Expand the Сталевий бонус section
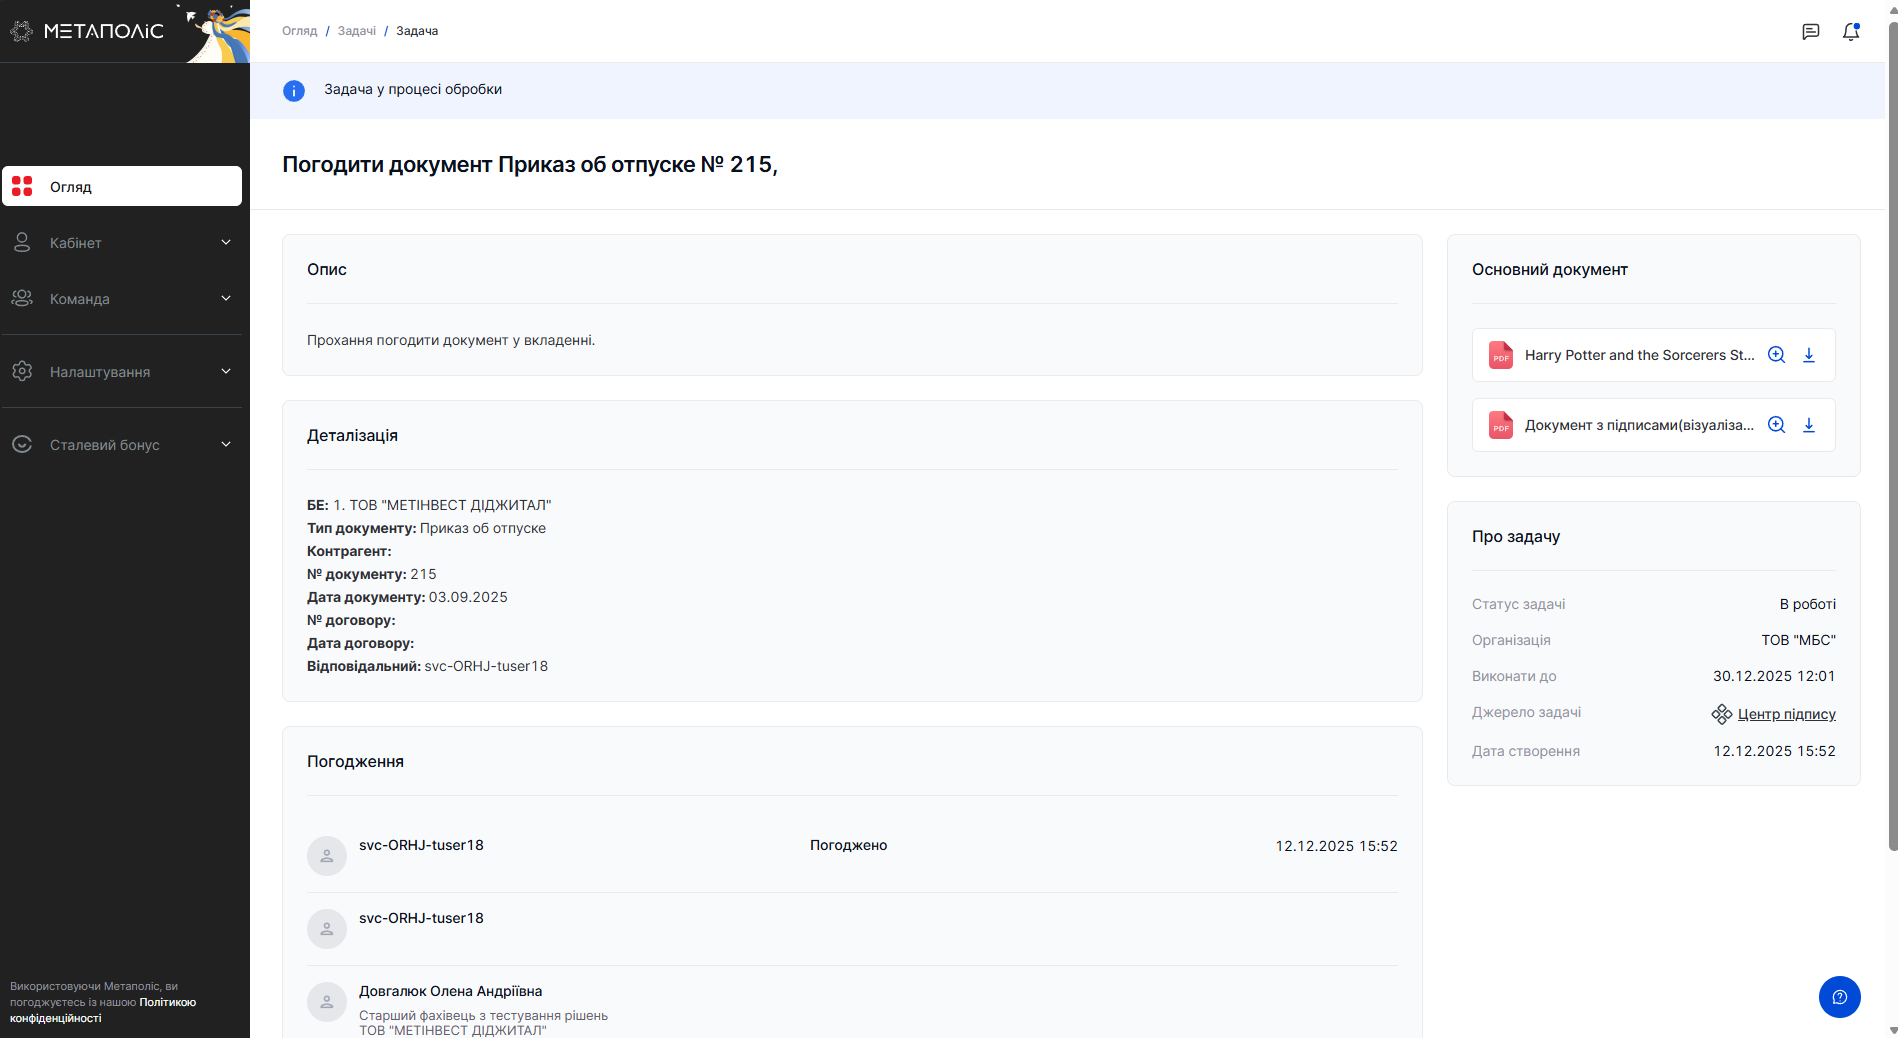 (x=122, y=445)
